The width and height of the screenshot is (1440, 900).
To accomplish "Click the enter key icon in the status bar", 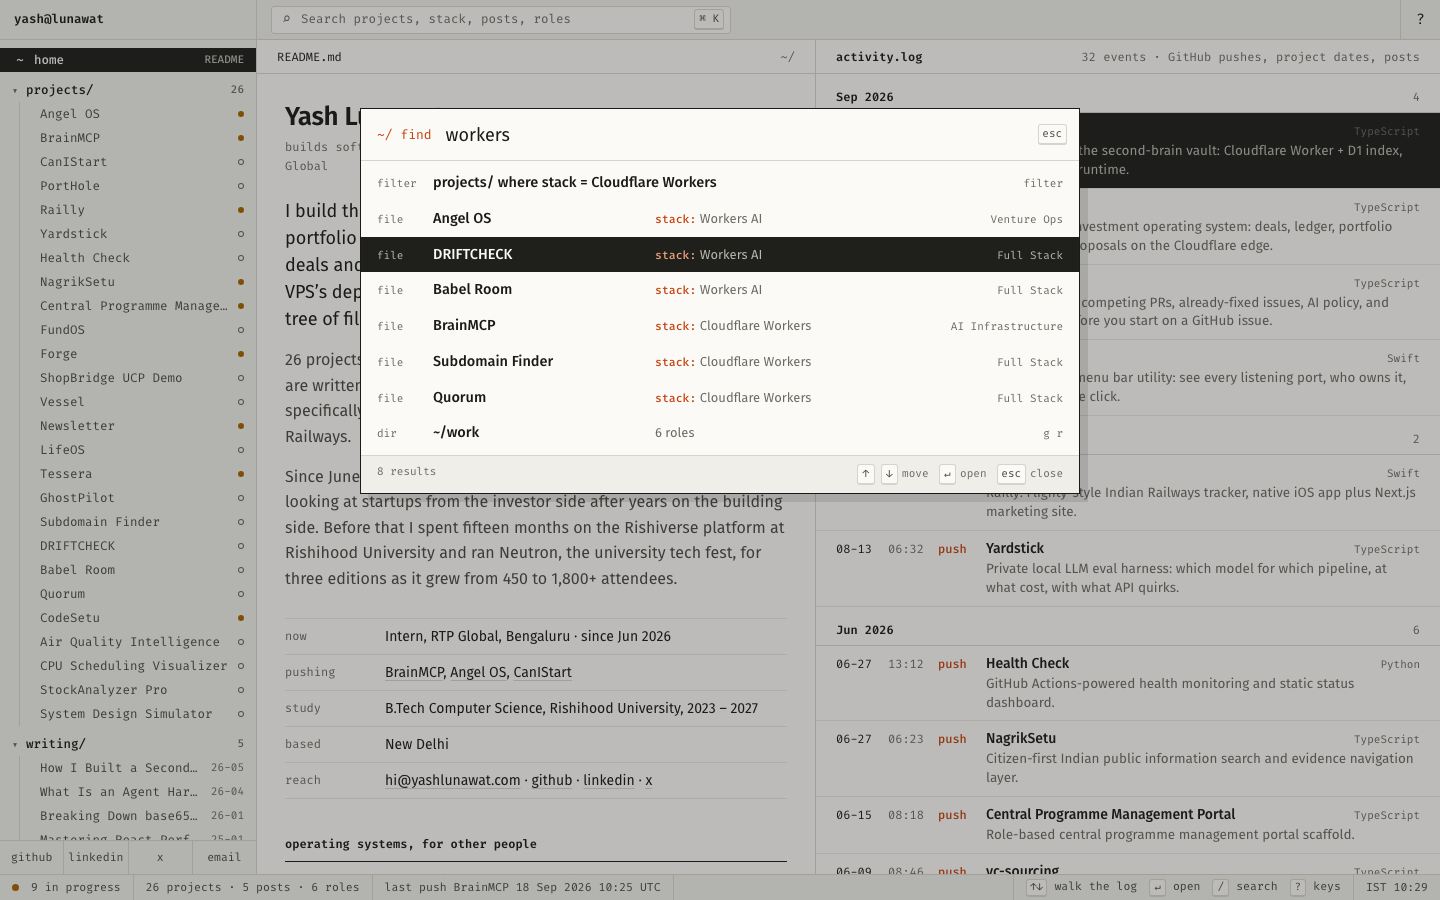I will click(x=1157, y=887).
